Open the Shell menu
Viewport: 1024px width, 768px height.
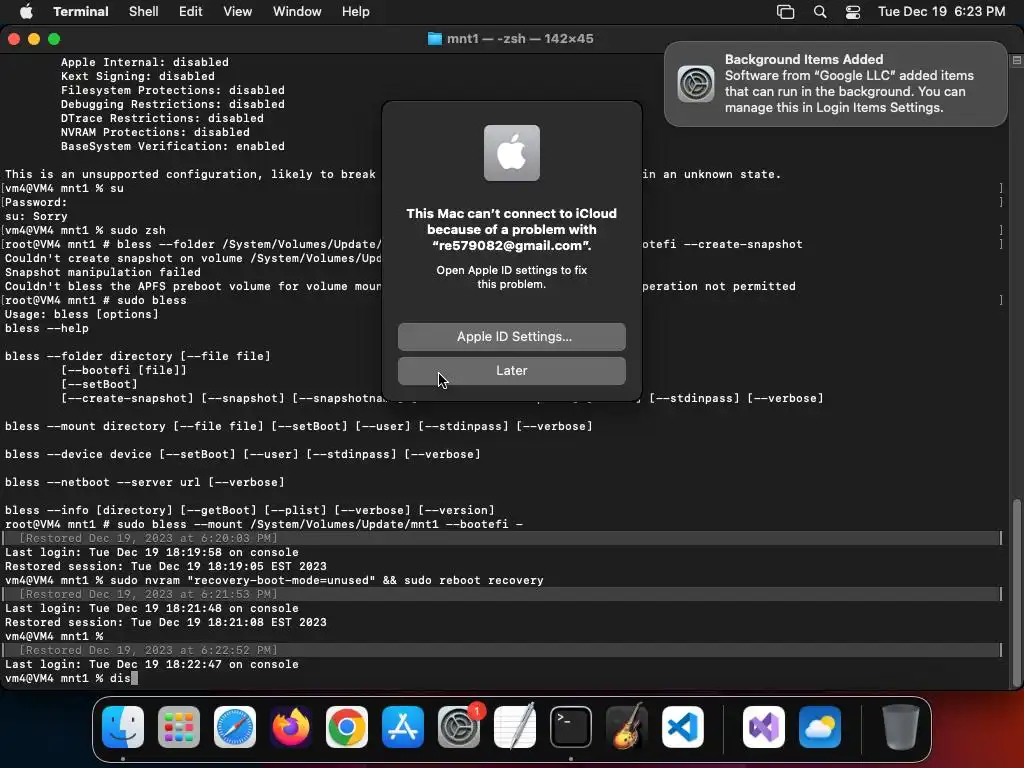[143, 12]
